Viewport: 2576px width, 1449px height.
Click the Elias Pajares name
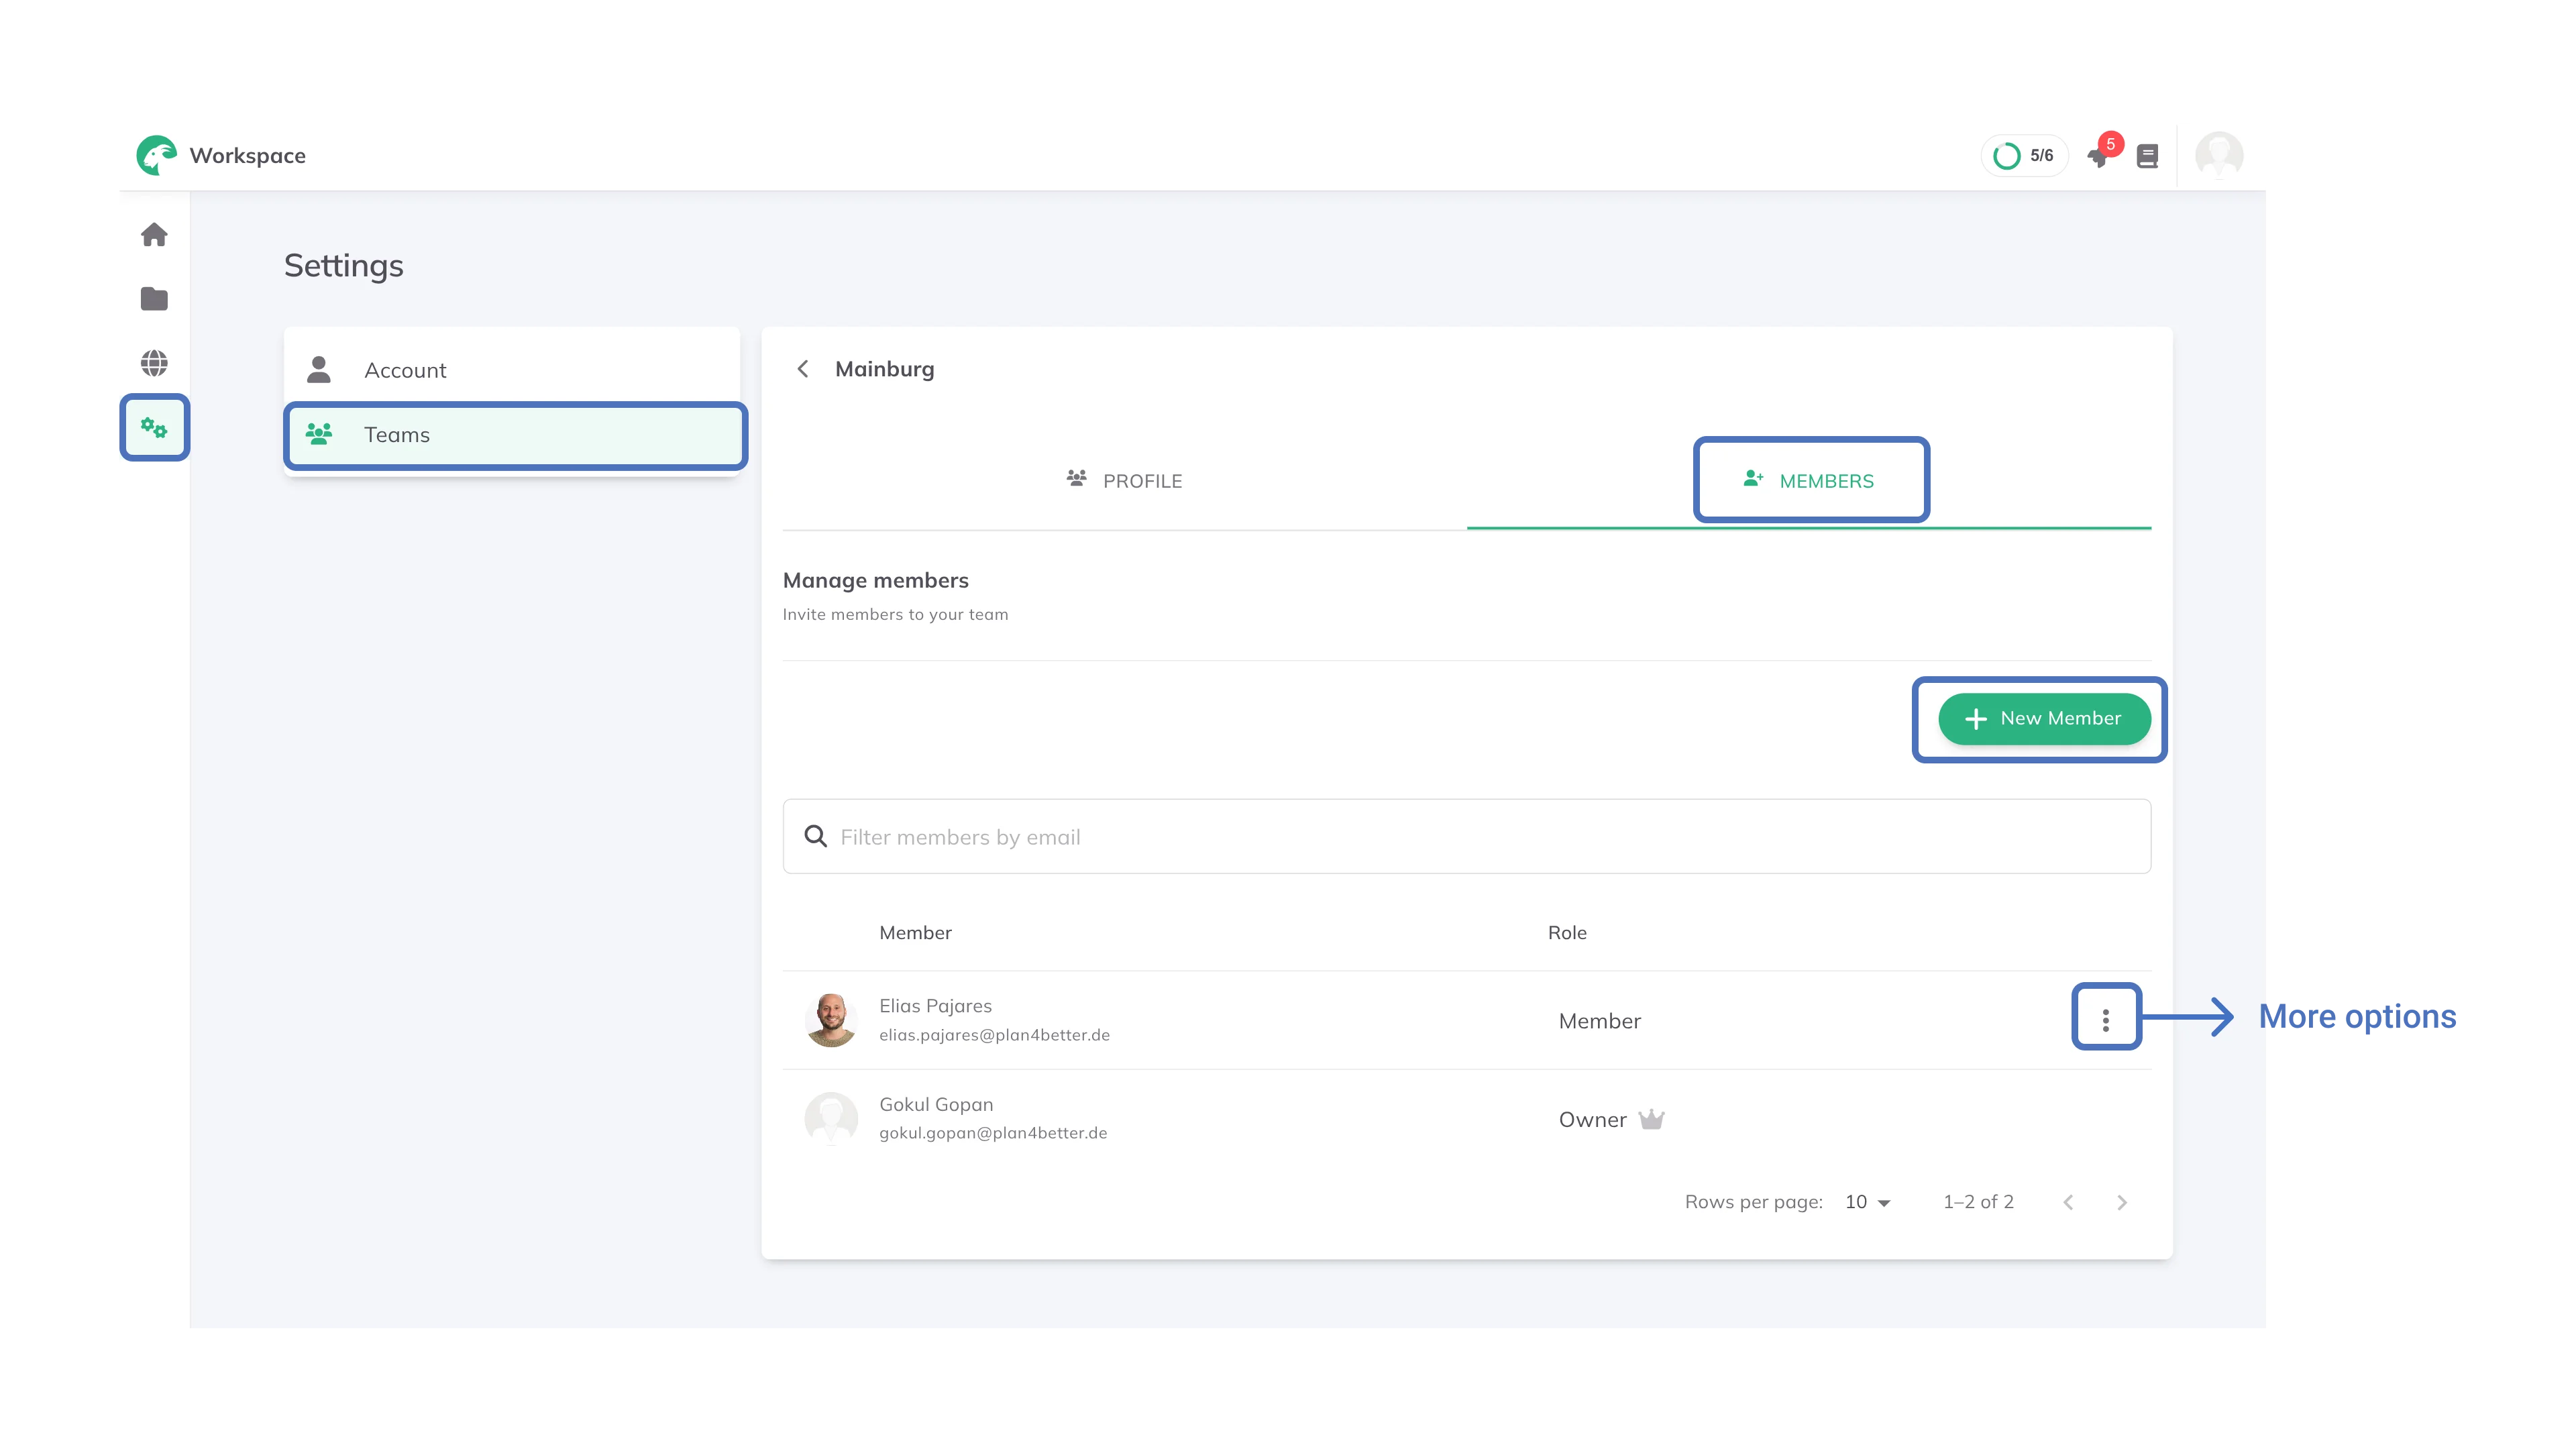(x=935, y=1006)
